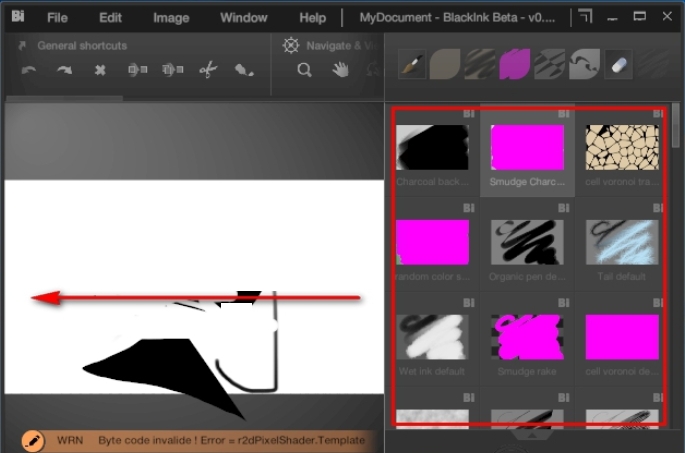
Task: Open the Window menu
Action: pos(243,18)
